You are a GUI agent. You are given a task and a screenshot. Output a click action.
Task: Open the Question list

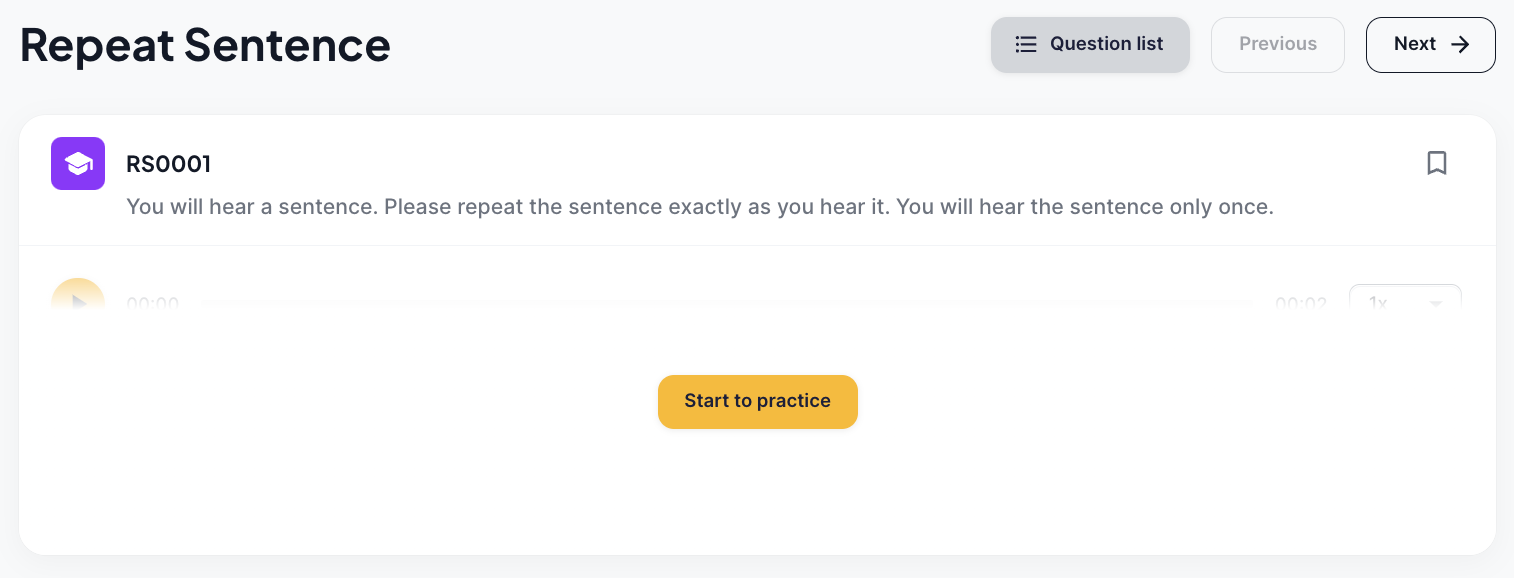pos(1090,45)
